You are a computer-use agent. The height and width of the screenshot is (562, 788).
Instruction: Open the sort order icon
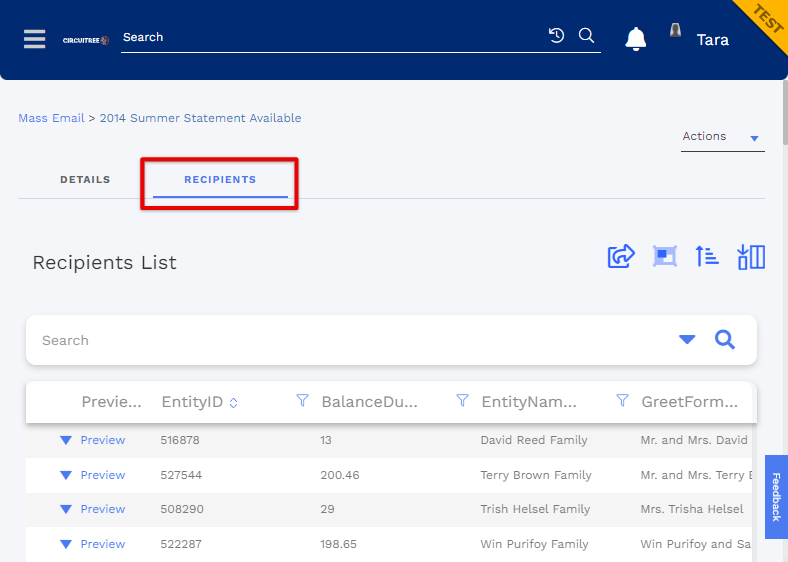click(x=707, y=256)
